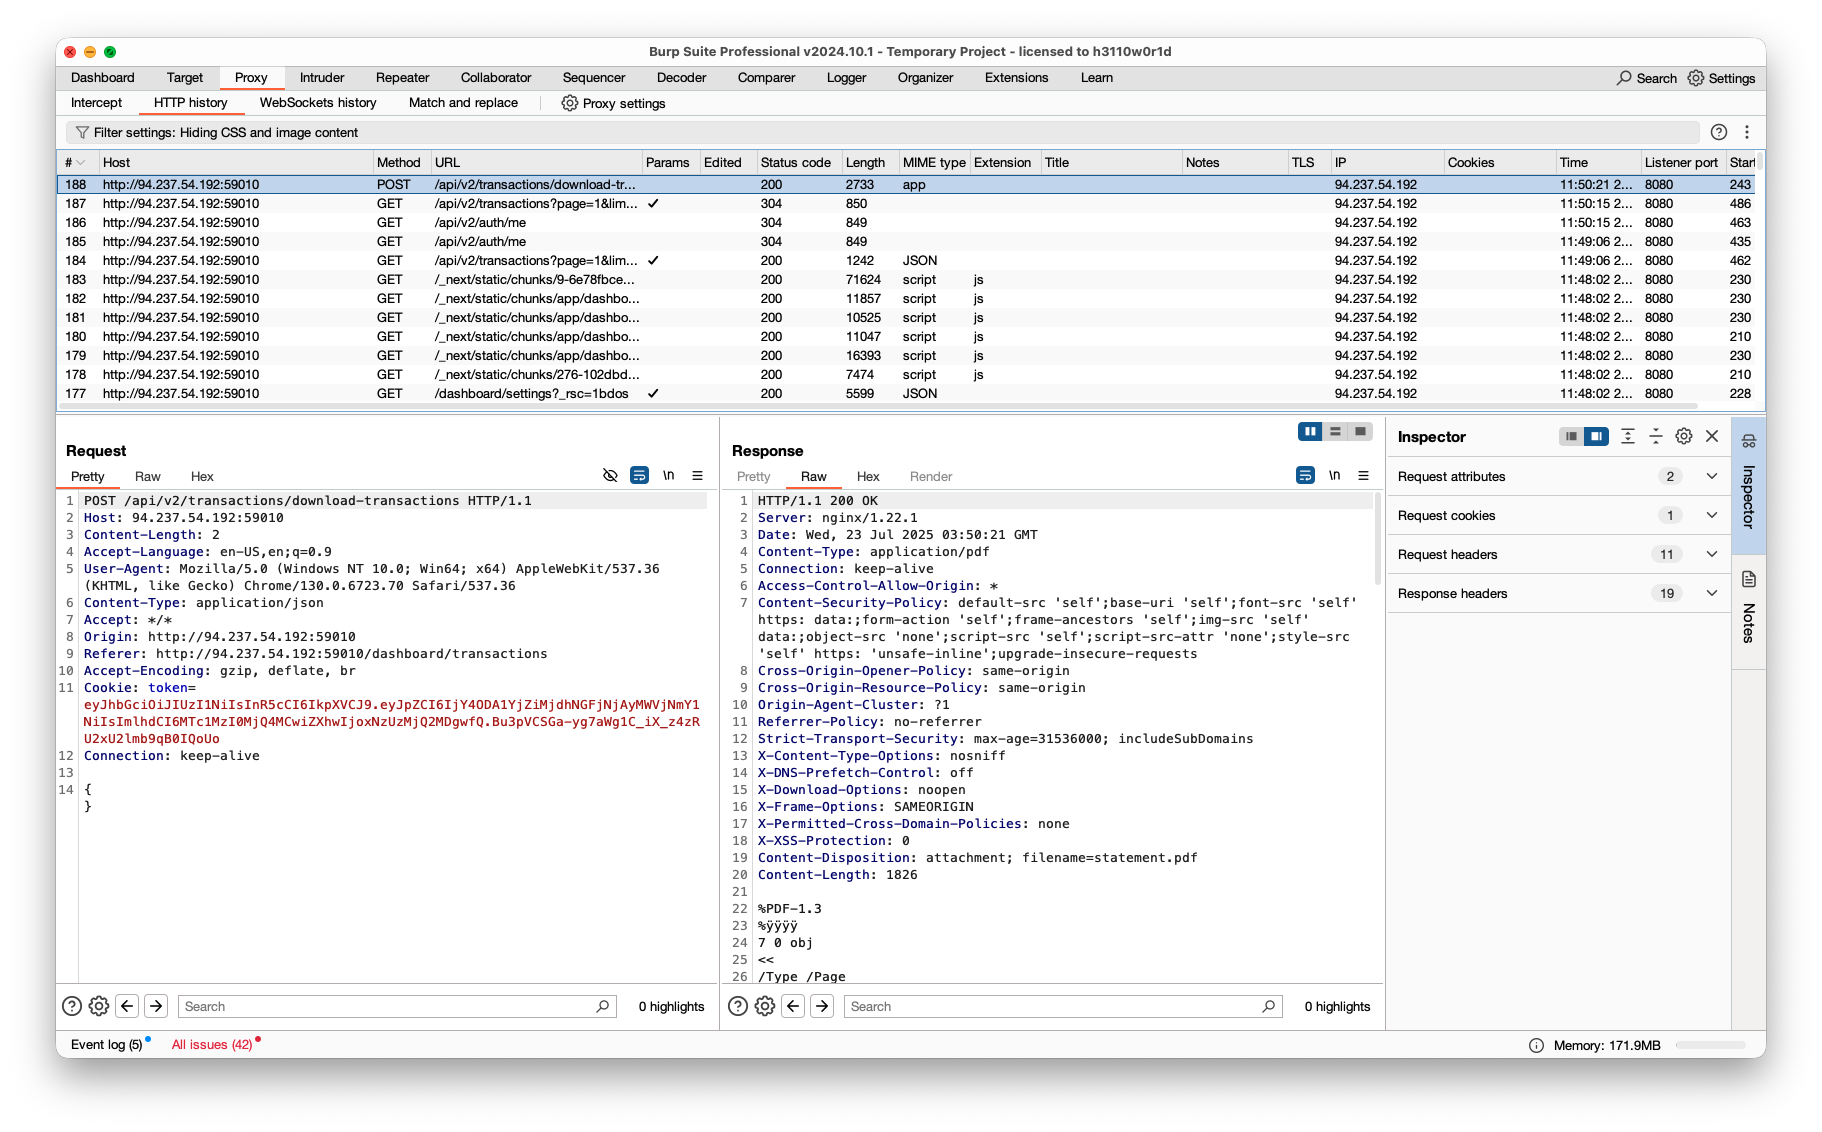
Task: Open the Response pane hamburger menu
Action: point(1363,475)
